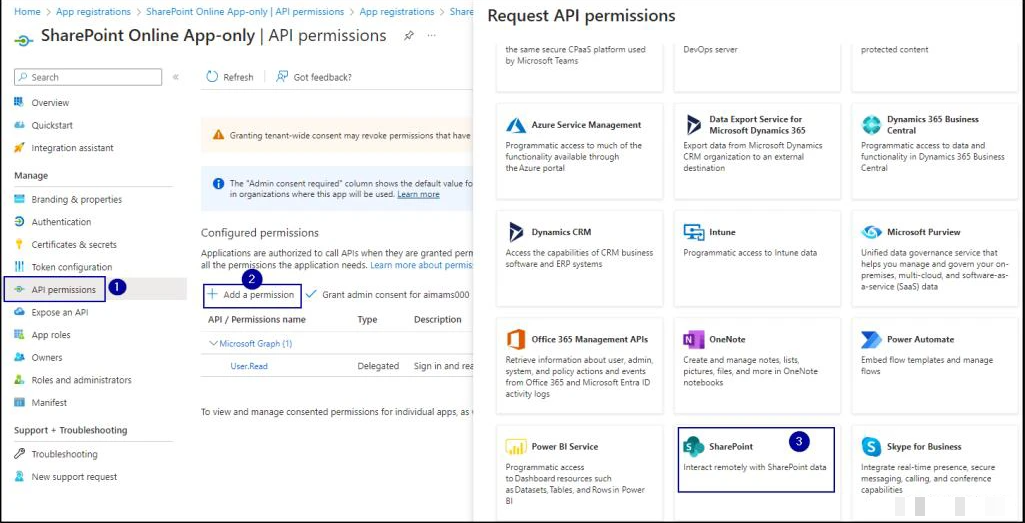Image resolution: width=1025 pixels, height=523 pixels.
Task: Collapse the Microsoft Graph permissions group
Action: pyautogui.click(x=213, y=344)
